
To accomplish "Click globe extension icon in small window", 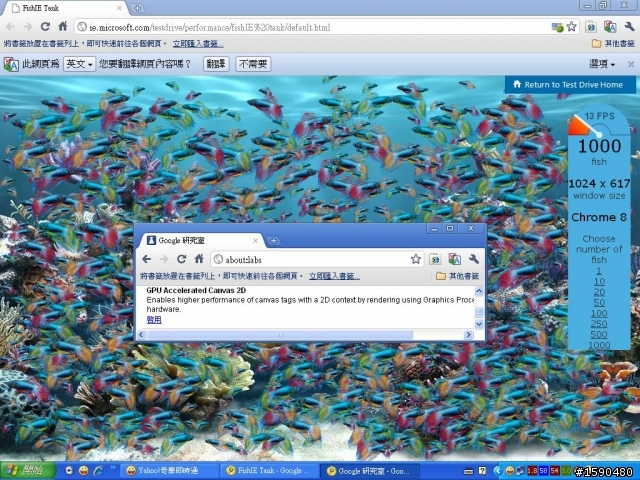I will [435, 259].
